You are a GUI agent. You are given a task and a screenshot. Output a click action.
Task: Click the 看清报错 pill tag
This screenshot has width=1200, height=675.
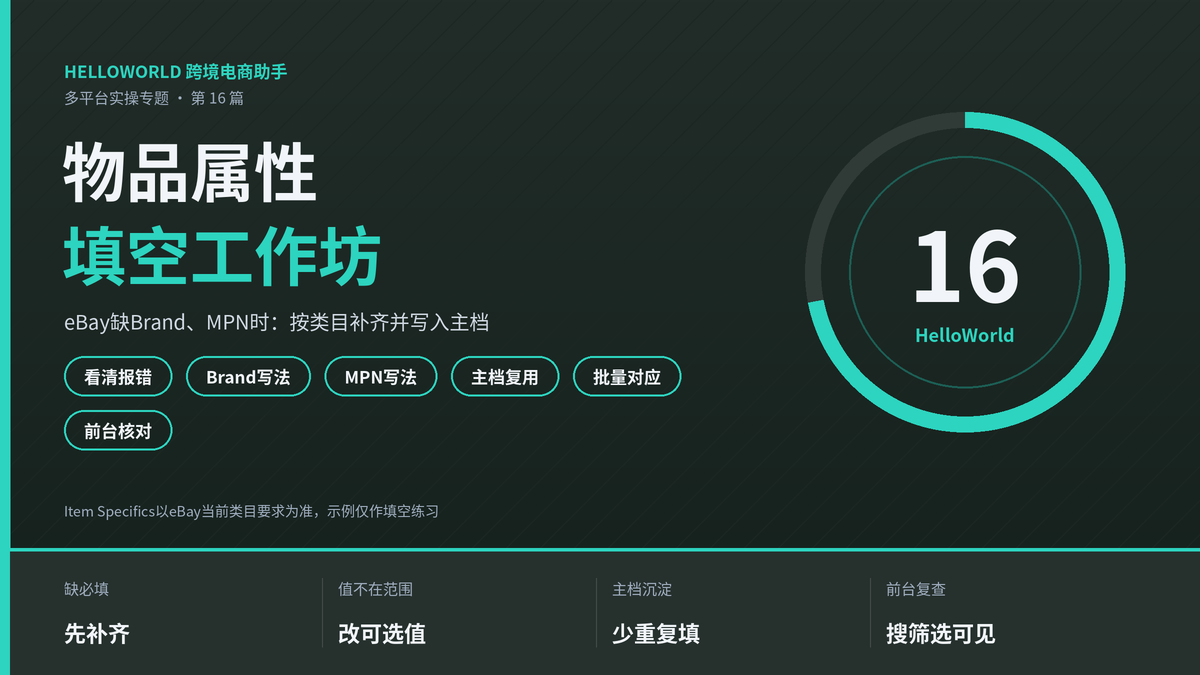[118, 377]
